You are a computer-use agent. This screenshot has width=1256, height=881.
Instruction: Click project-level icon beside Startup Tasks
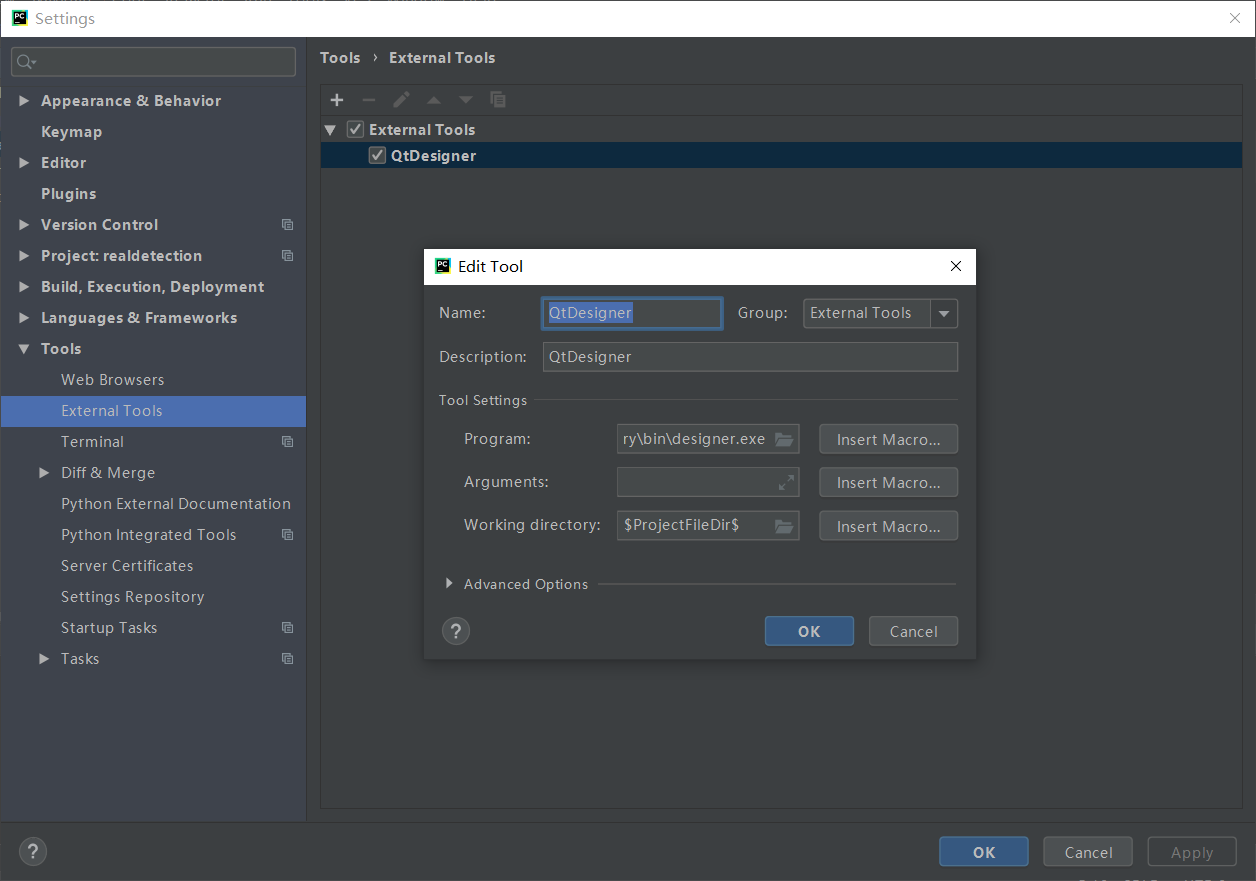click(x=288, y=628)
